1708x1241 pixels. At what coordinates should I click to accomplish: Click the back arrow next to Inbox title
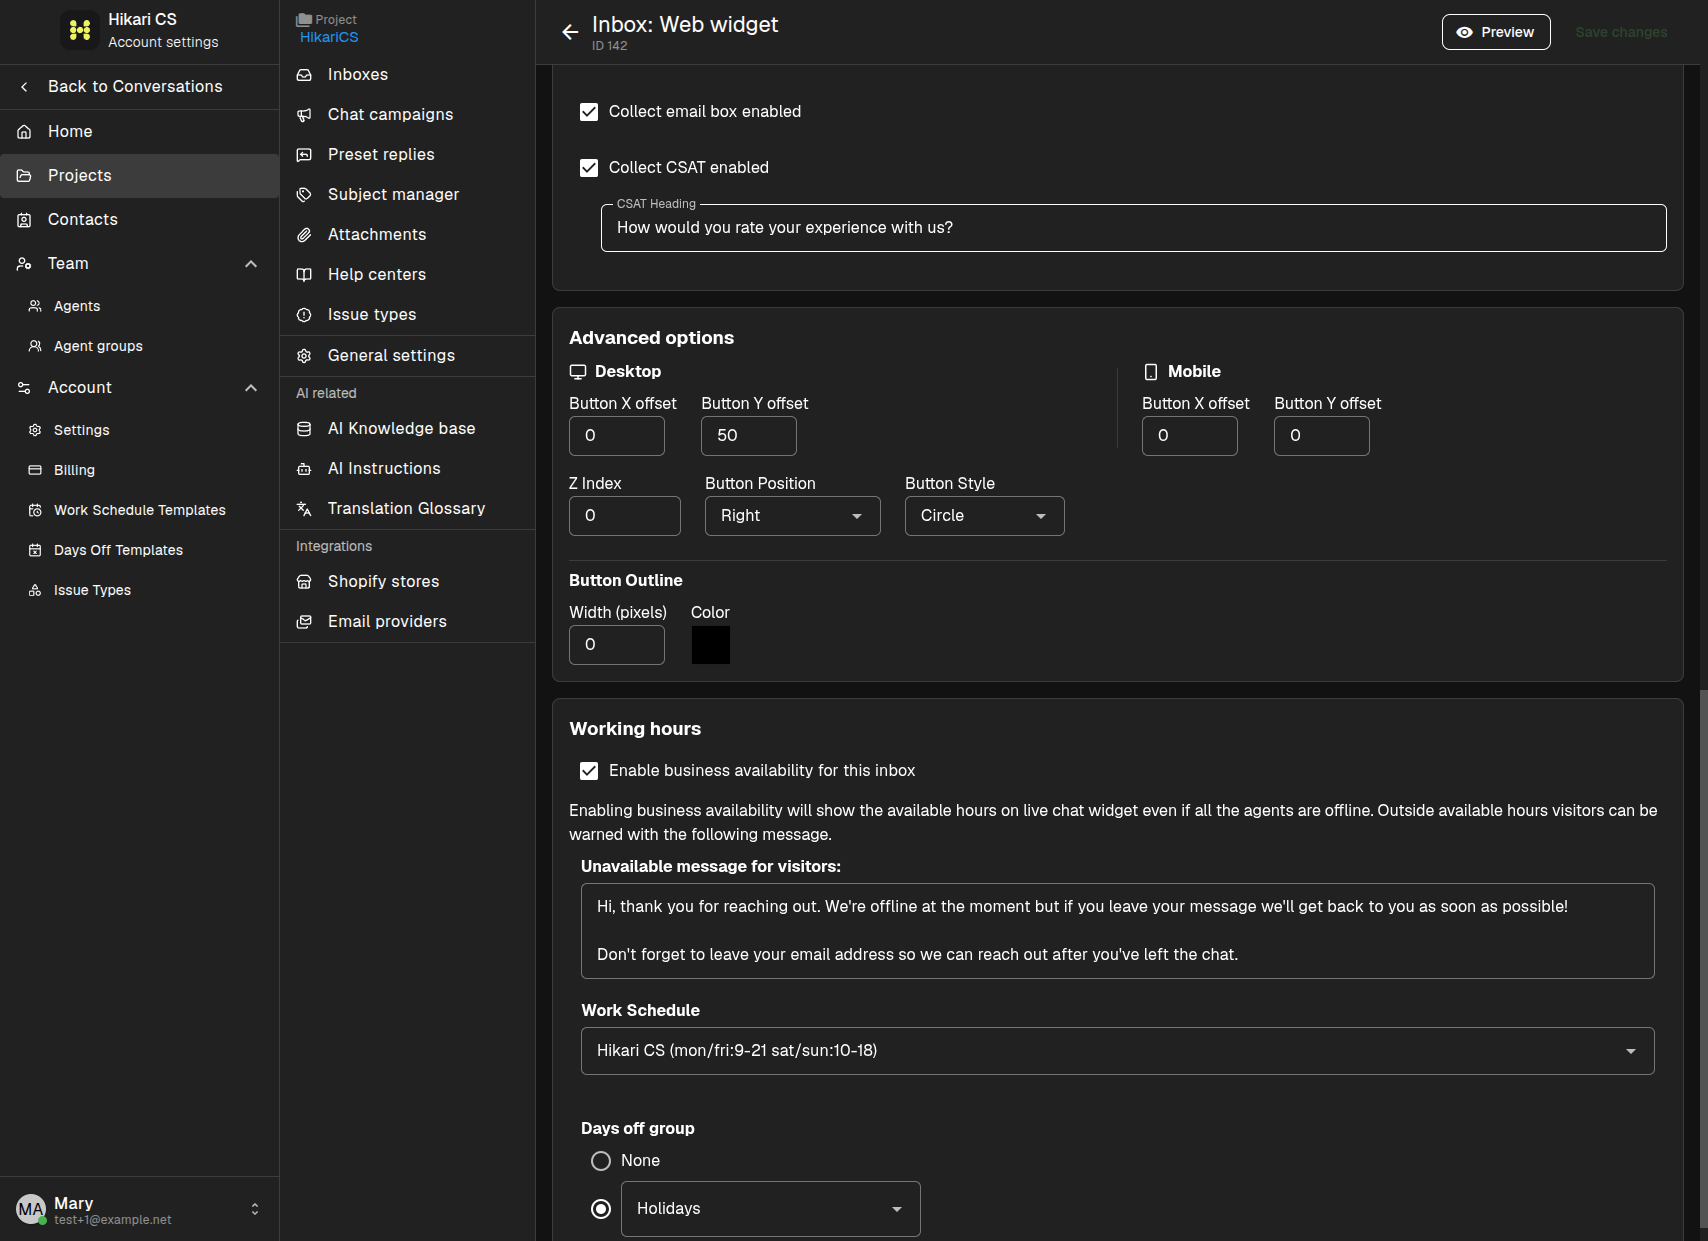click(570, 32)
